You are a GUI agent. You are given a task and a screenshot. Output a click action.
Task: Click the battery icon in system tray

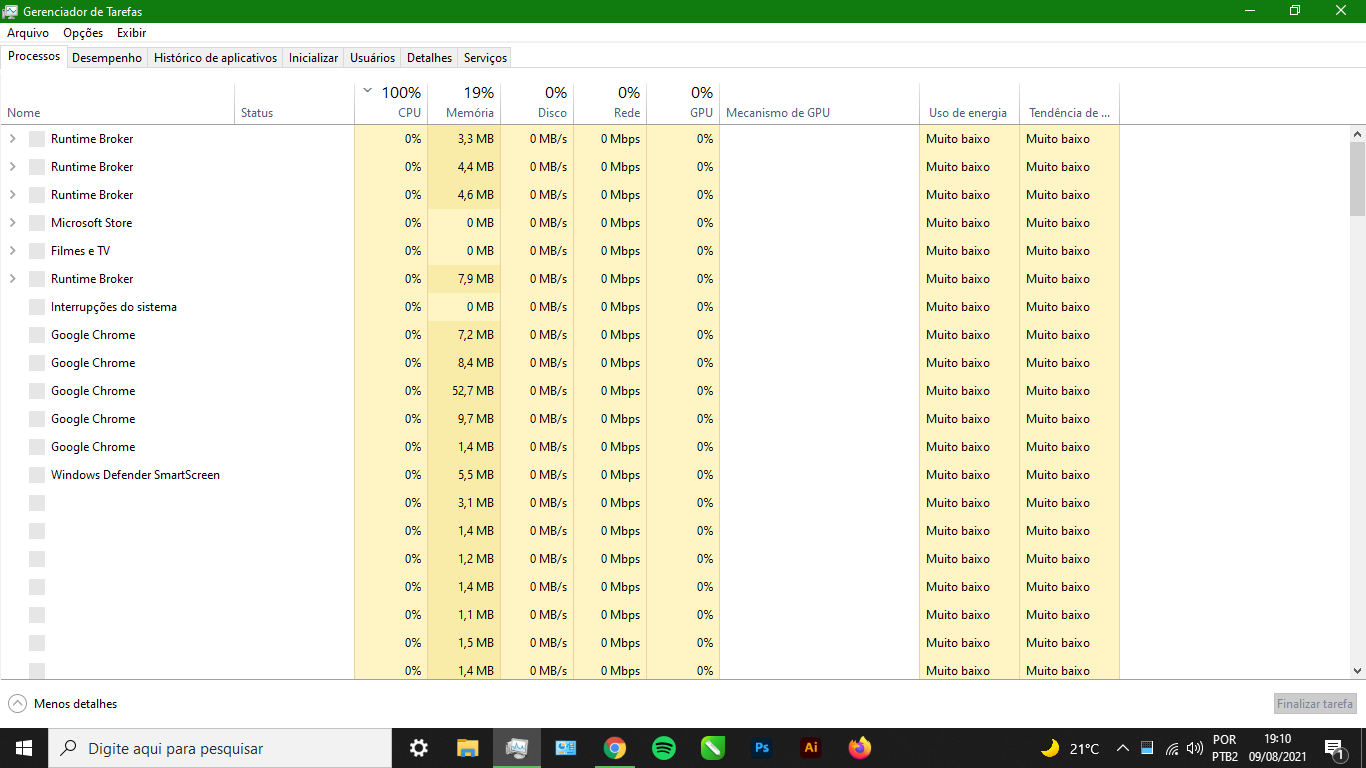coord(1147,748)
